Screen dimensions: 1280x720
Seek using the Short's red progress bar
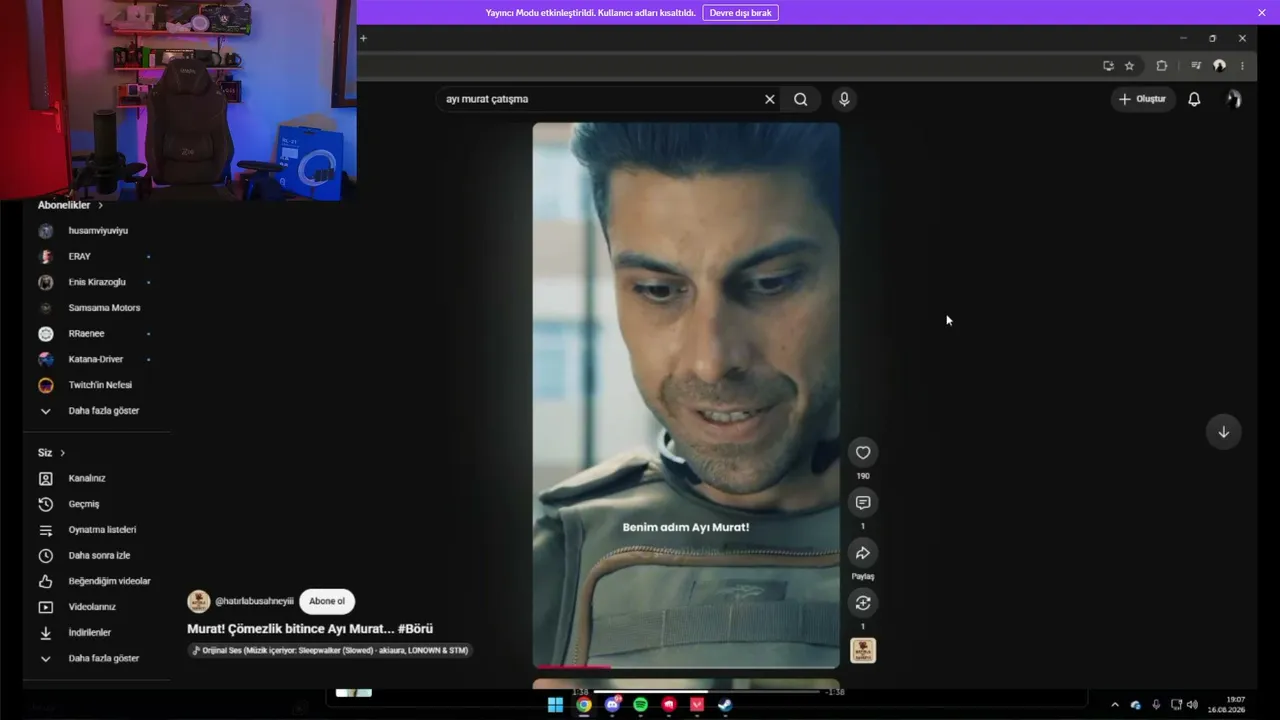coord(686,666)
